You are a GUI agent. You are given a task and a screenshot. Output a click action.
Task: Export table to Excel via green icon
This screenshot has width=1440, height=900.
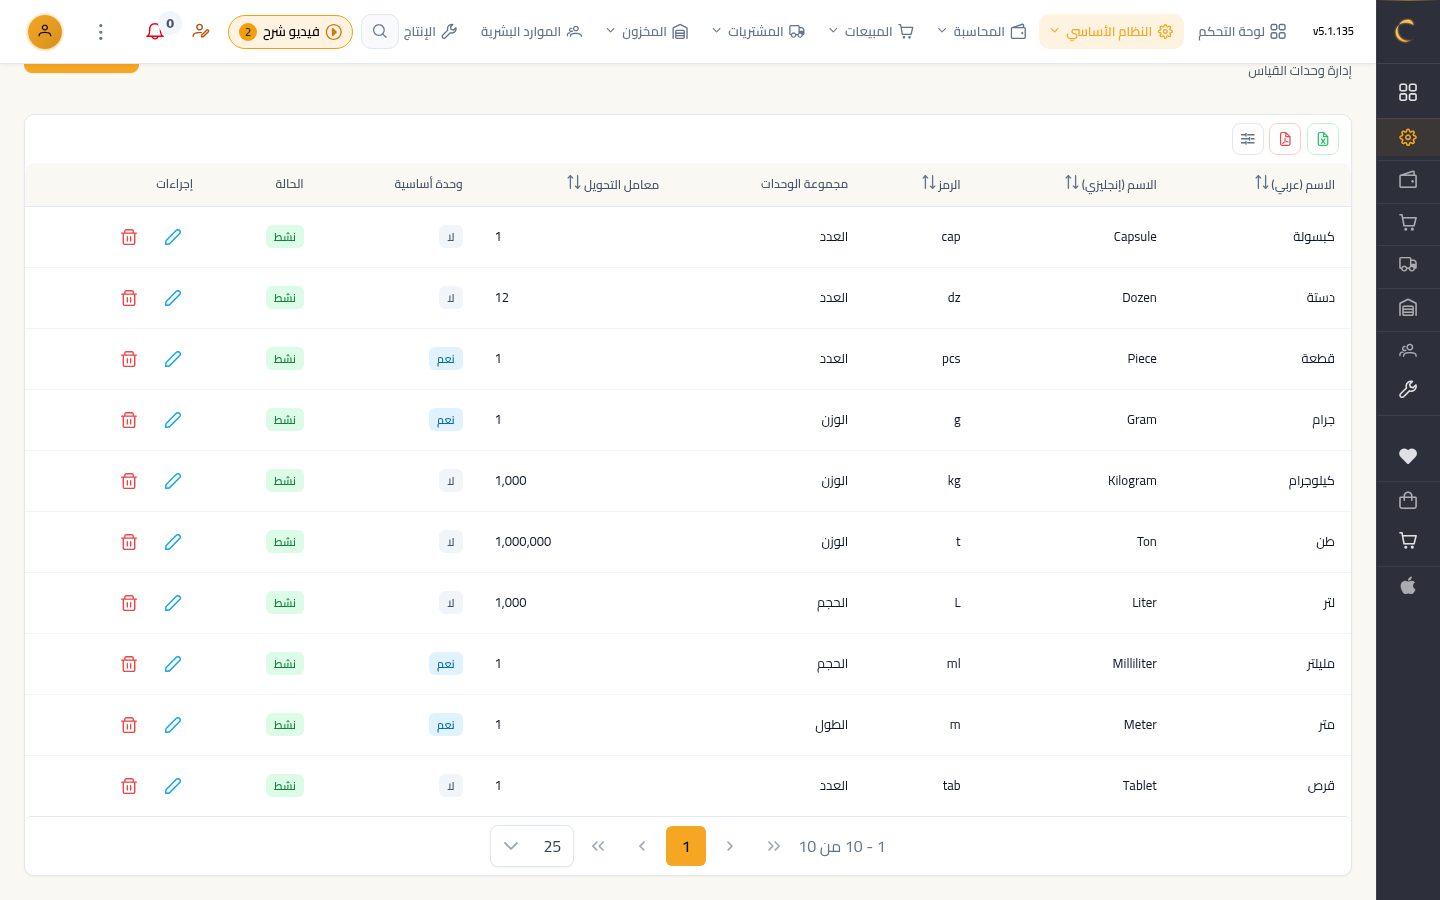point(1323,139)
